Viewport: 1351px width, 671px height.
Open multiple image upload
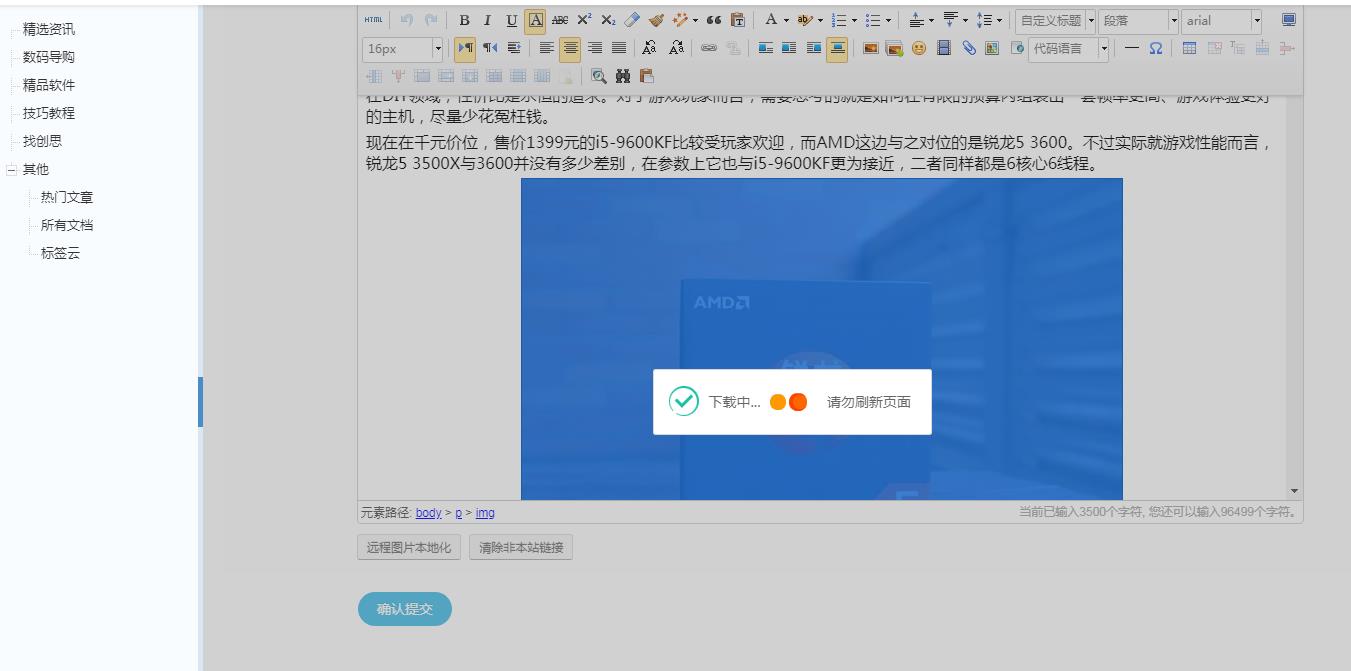pos(895,48)
